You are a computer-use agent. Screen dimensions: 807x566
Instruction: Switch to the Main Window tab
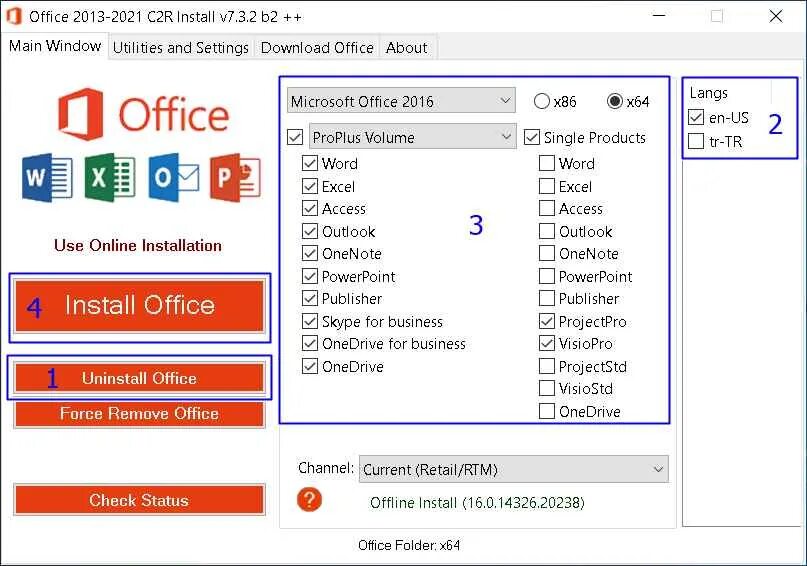point(55,46)
